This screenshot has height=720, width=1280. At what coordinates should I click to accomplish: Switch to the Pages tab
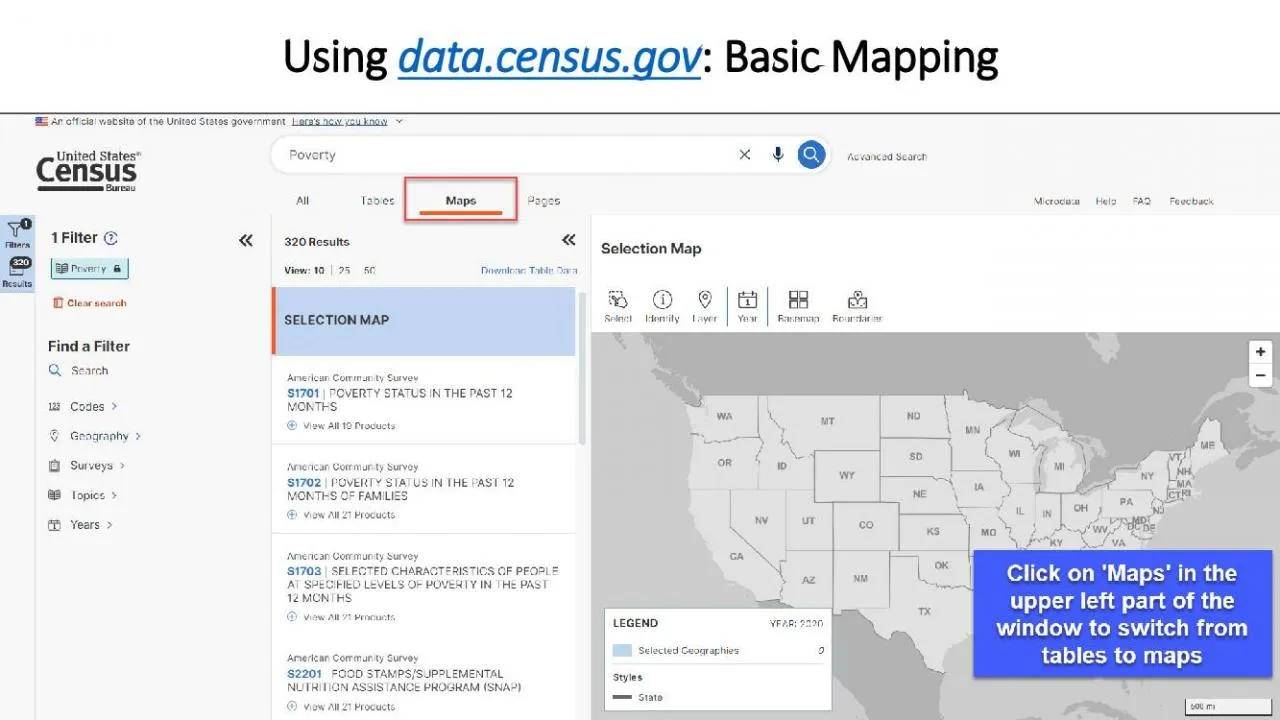tap(543, 201)
